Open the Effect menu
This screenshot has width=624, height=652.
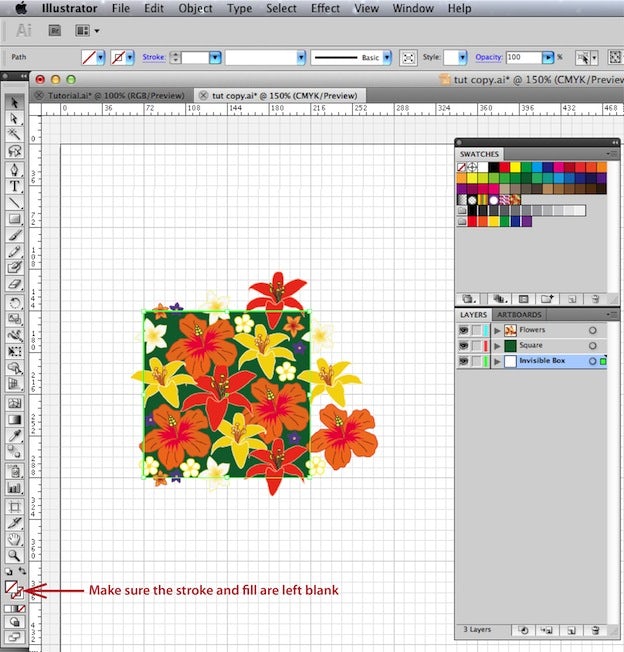pos(325,8)
